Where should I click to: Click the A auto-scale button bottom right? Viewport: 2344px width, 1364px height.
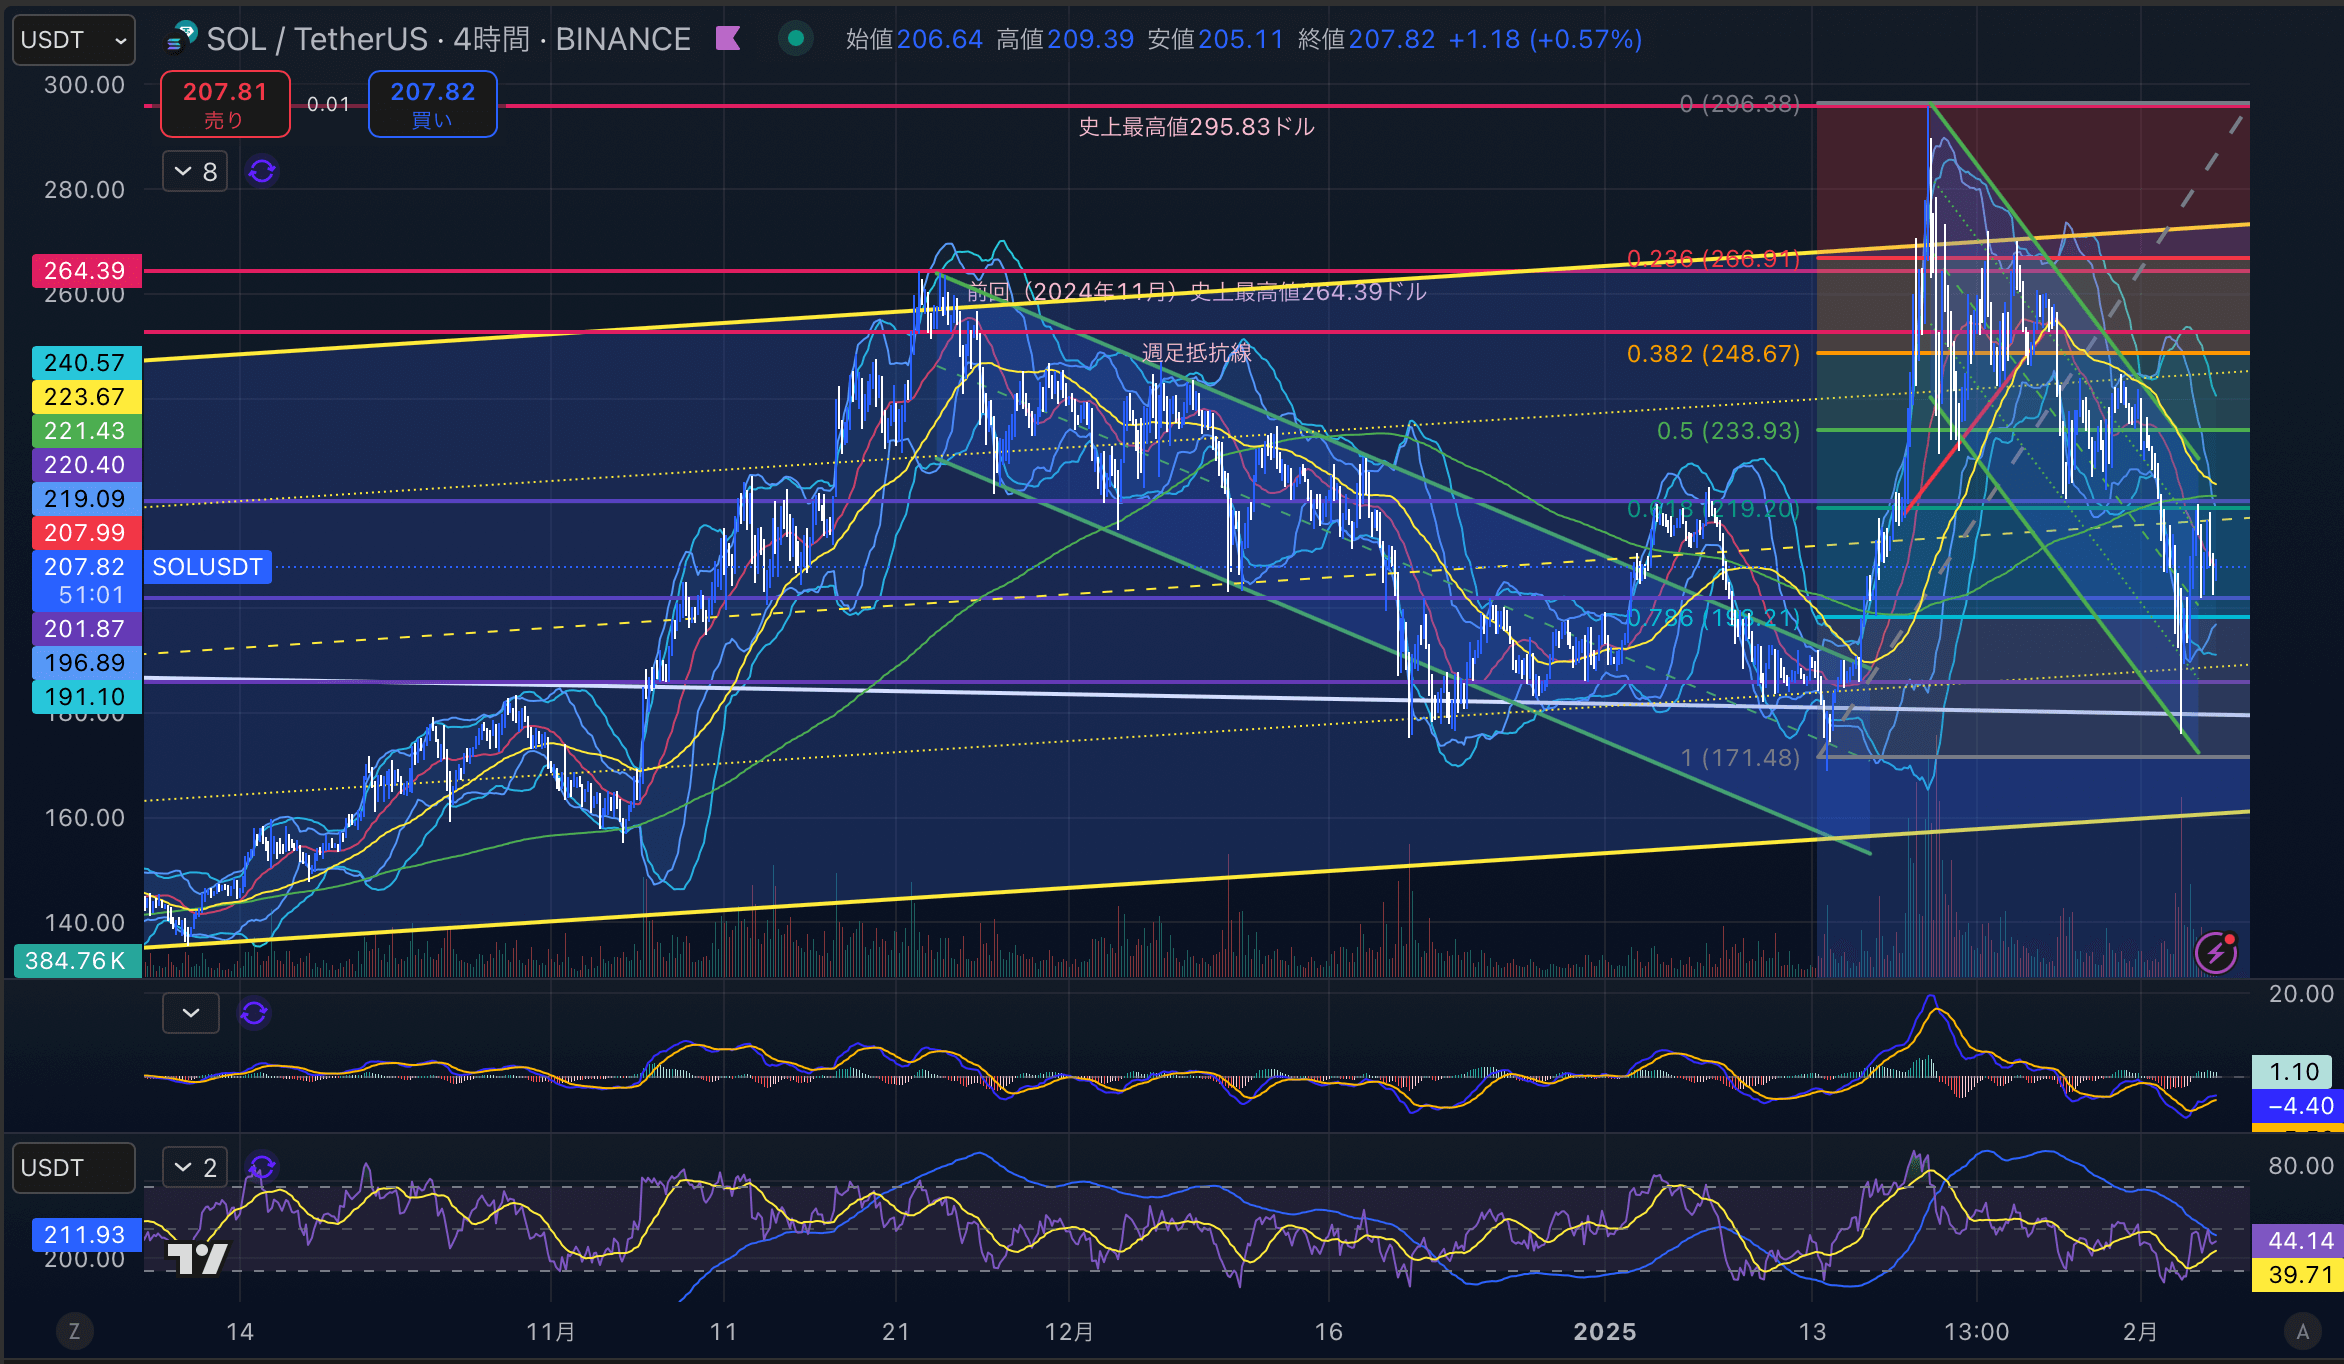click(x=2302, y=1331)
